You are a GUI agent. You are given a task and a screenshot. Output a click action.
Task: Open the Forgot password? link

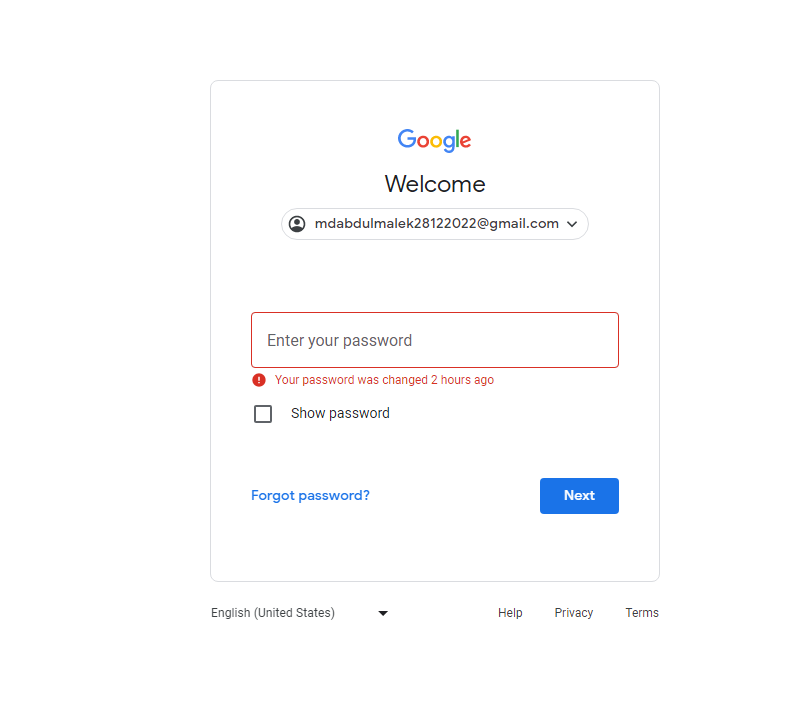point(310,495)
